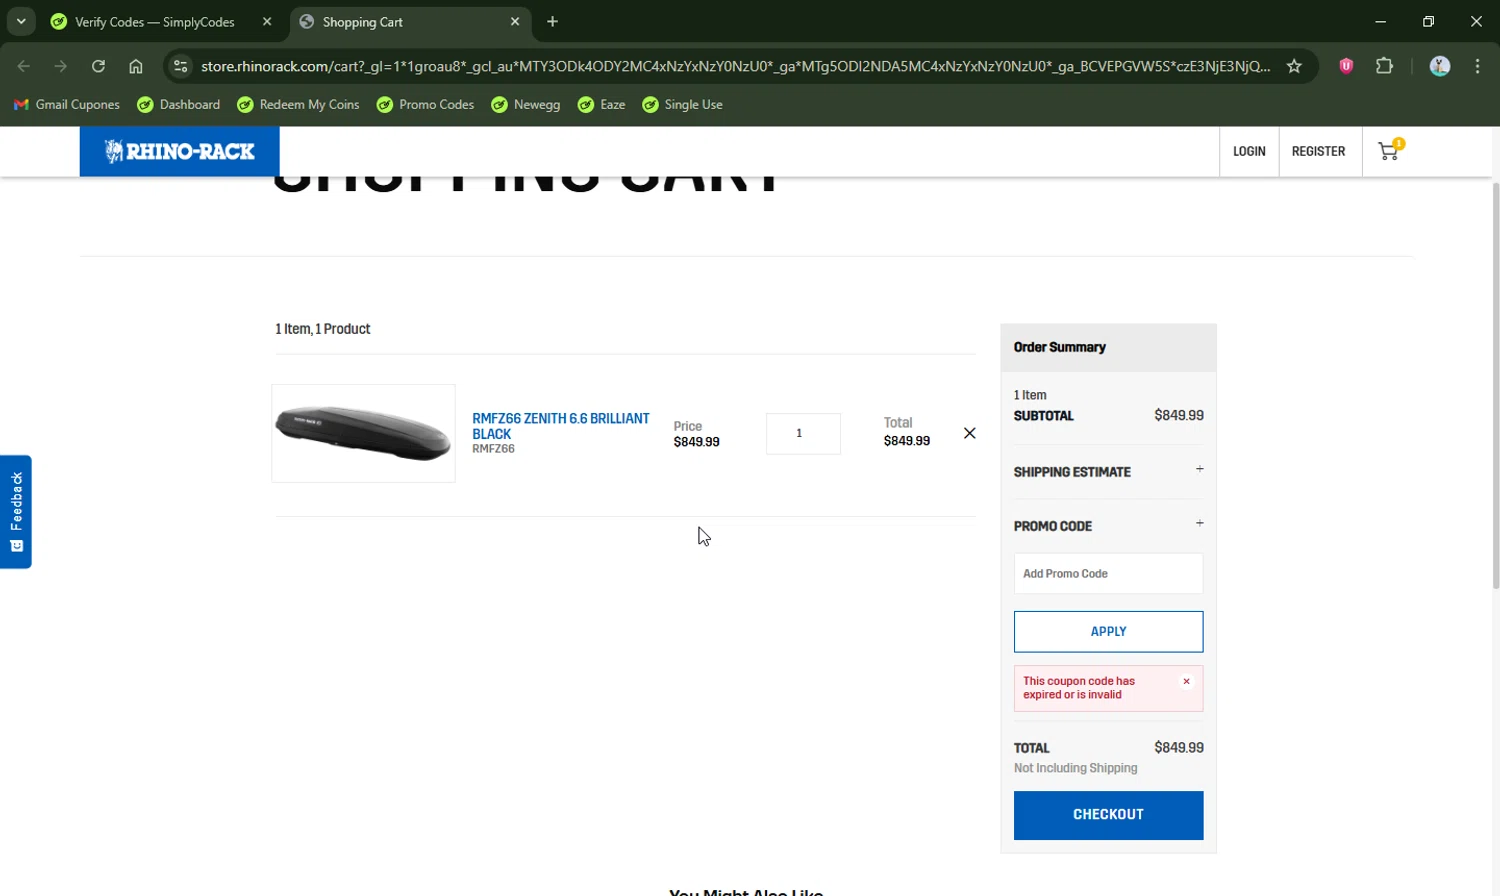The height and width of the screenshot is (896, 1500).
Task: Click the quantity field showing 1
Action: pos(803,433)
